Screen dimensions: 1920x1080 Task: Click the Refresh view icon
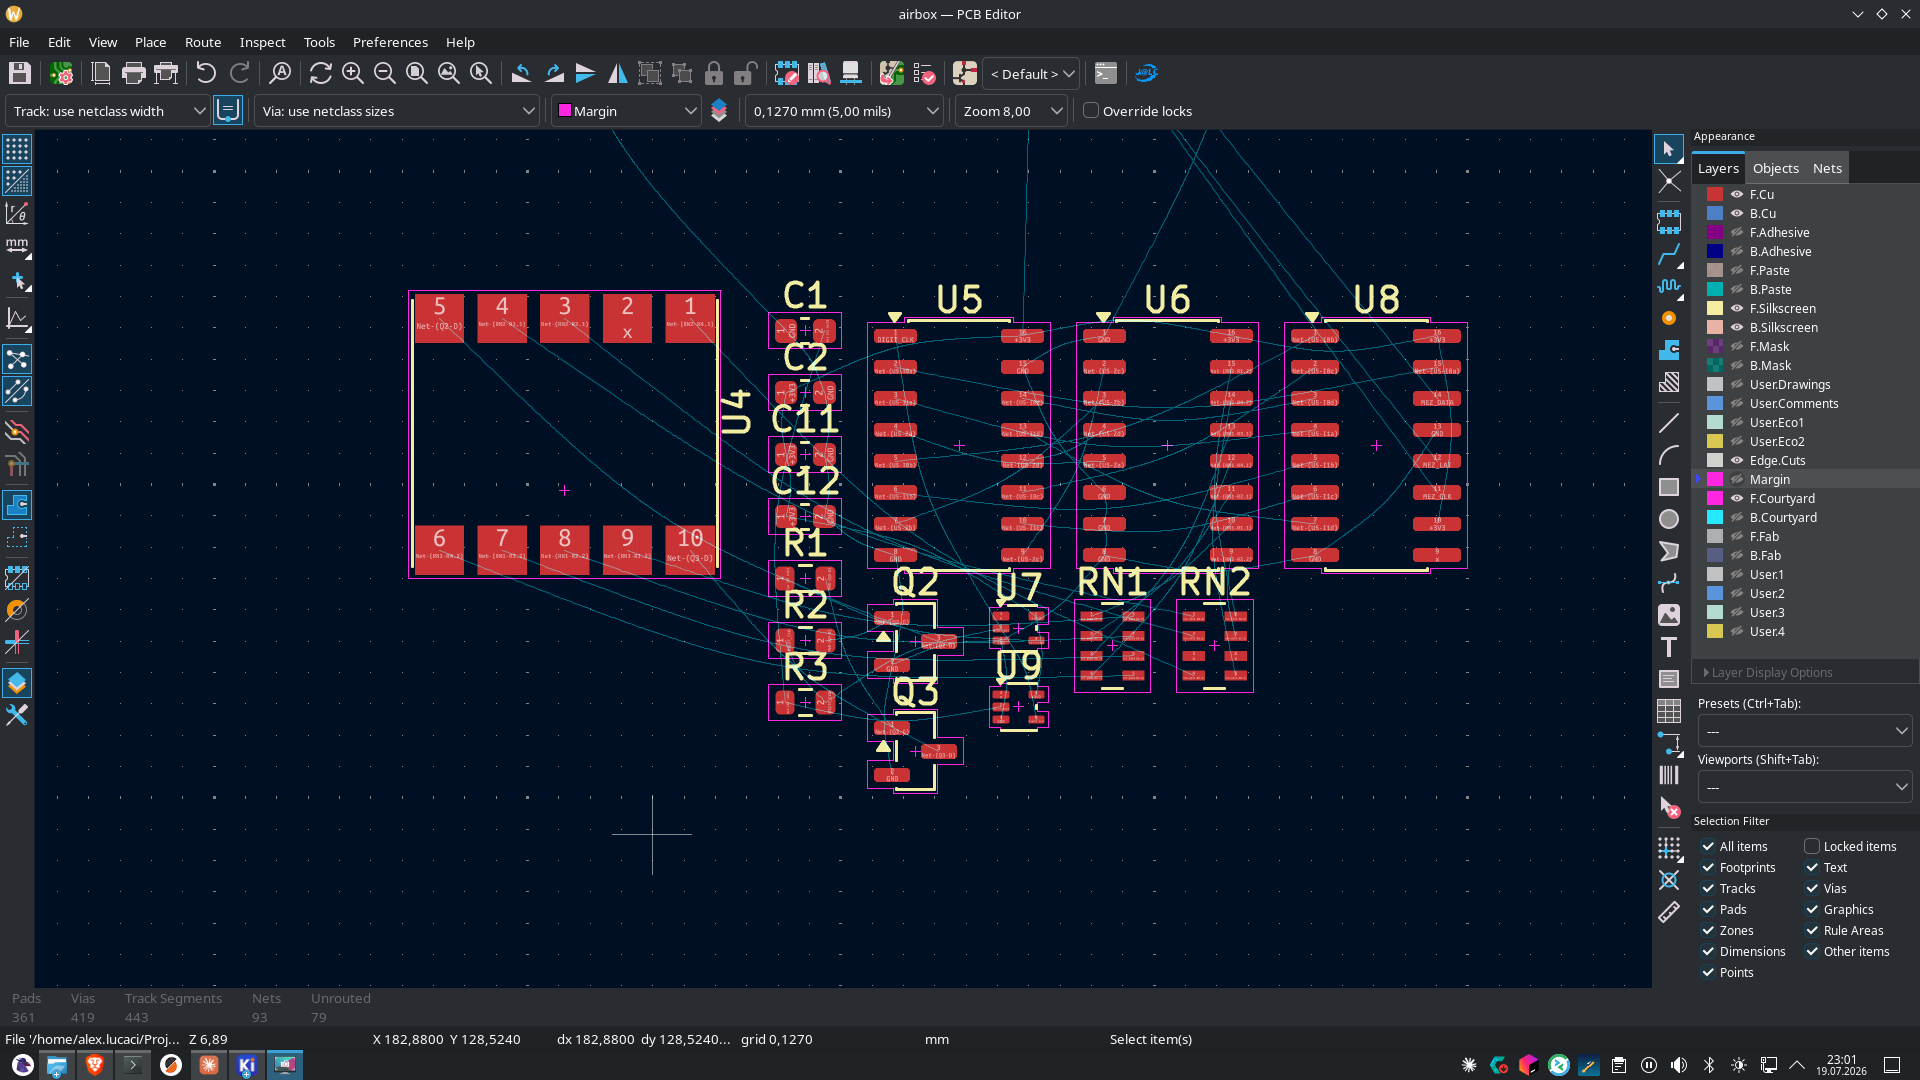(x=321, y=73)
